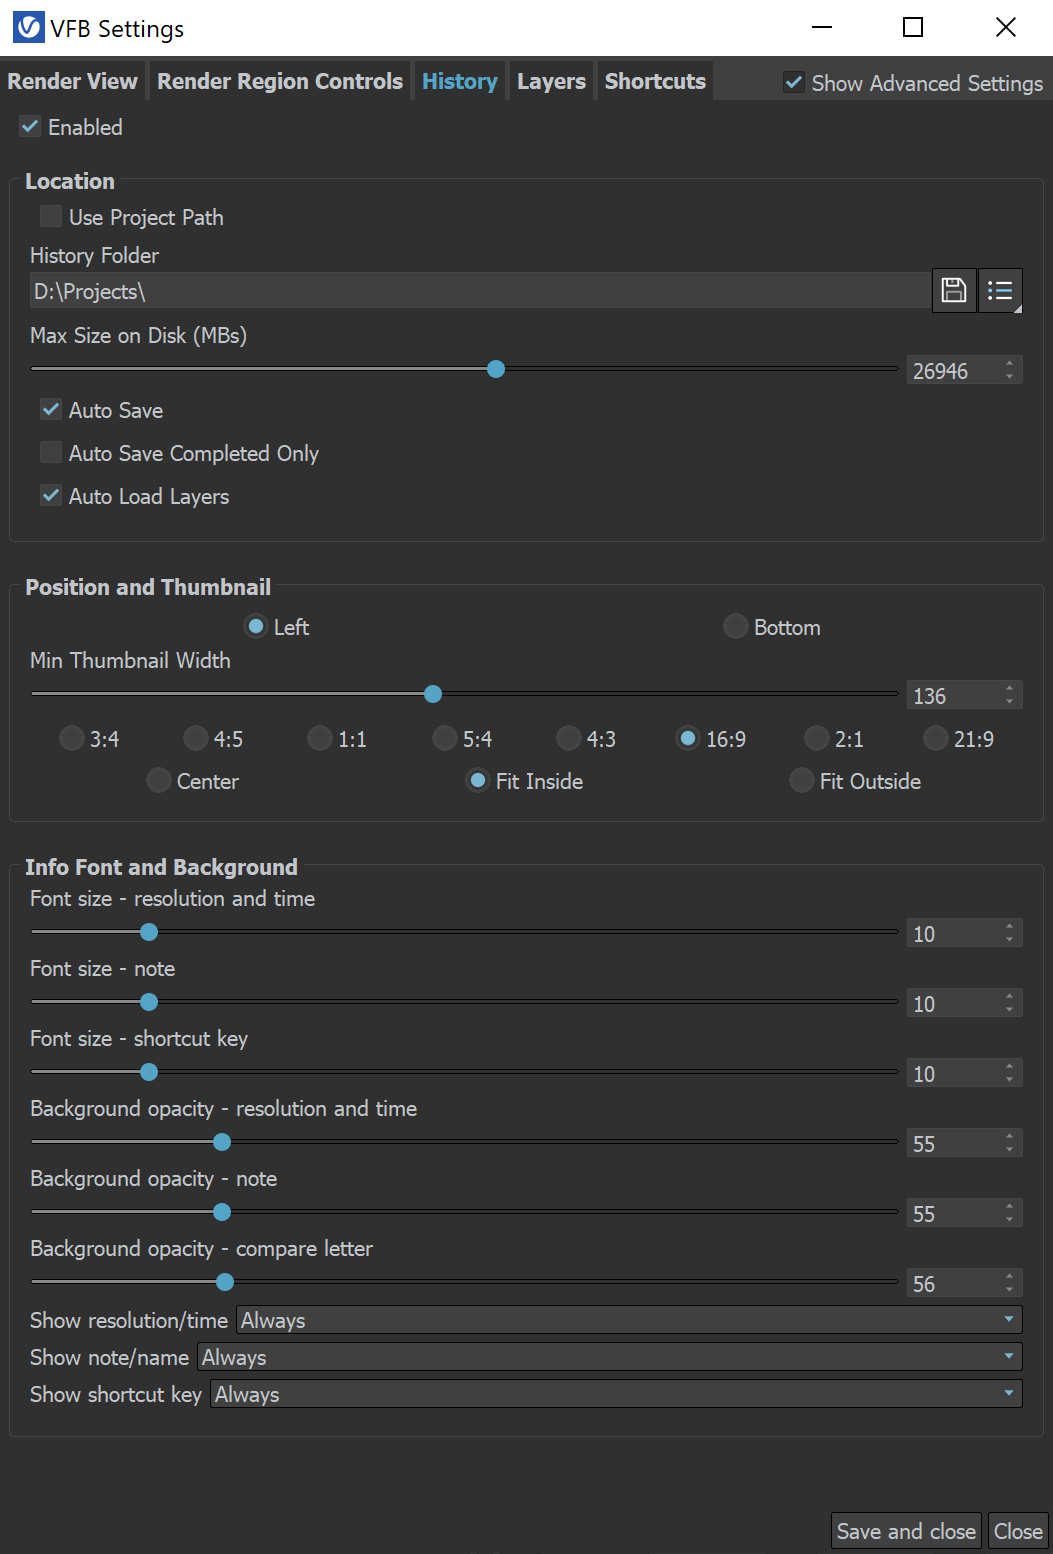Click the save icon beside History Folder path

[954, 291]
